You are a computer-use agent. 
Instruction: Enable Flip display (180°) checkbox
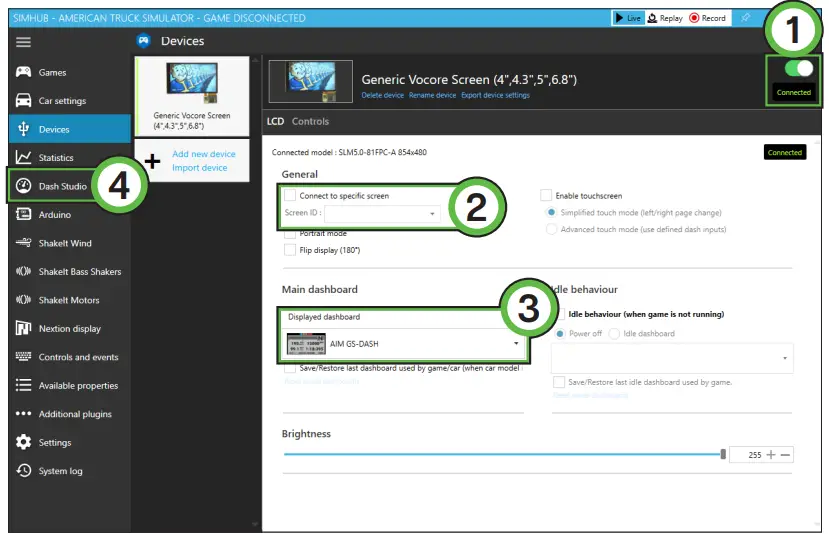point(290,250)
